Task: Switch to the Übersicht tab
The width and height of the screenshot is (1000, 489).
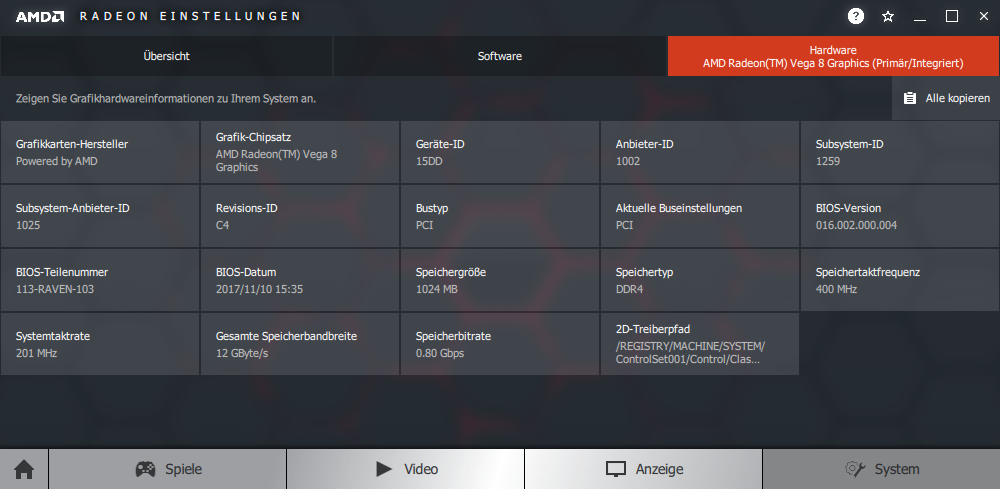Action: tap(166, 56)
